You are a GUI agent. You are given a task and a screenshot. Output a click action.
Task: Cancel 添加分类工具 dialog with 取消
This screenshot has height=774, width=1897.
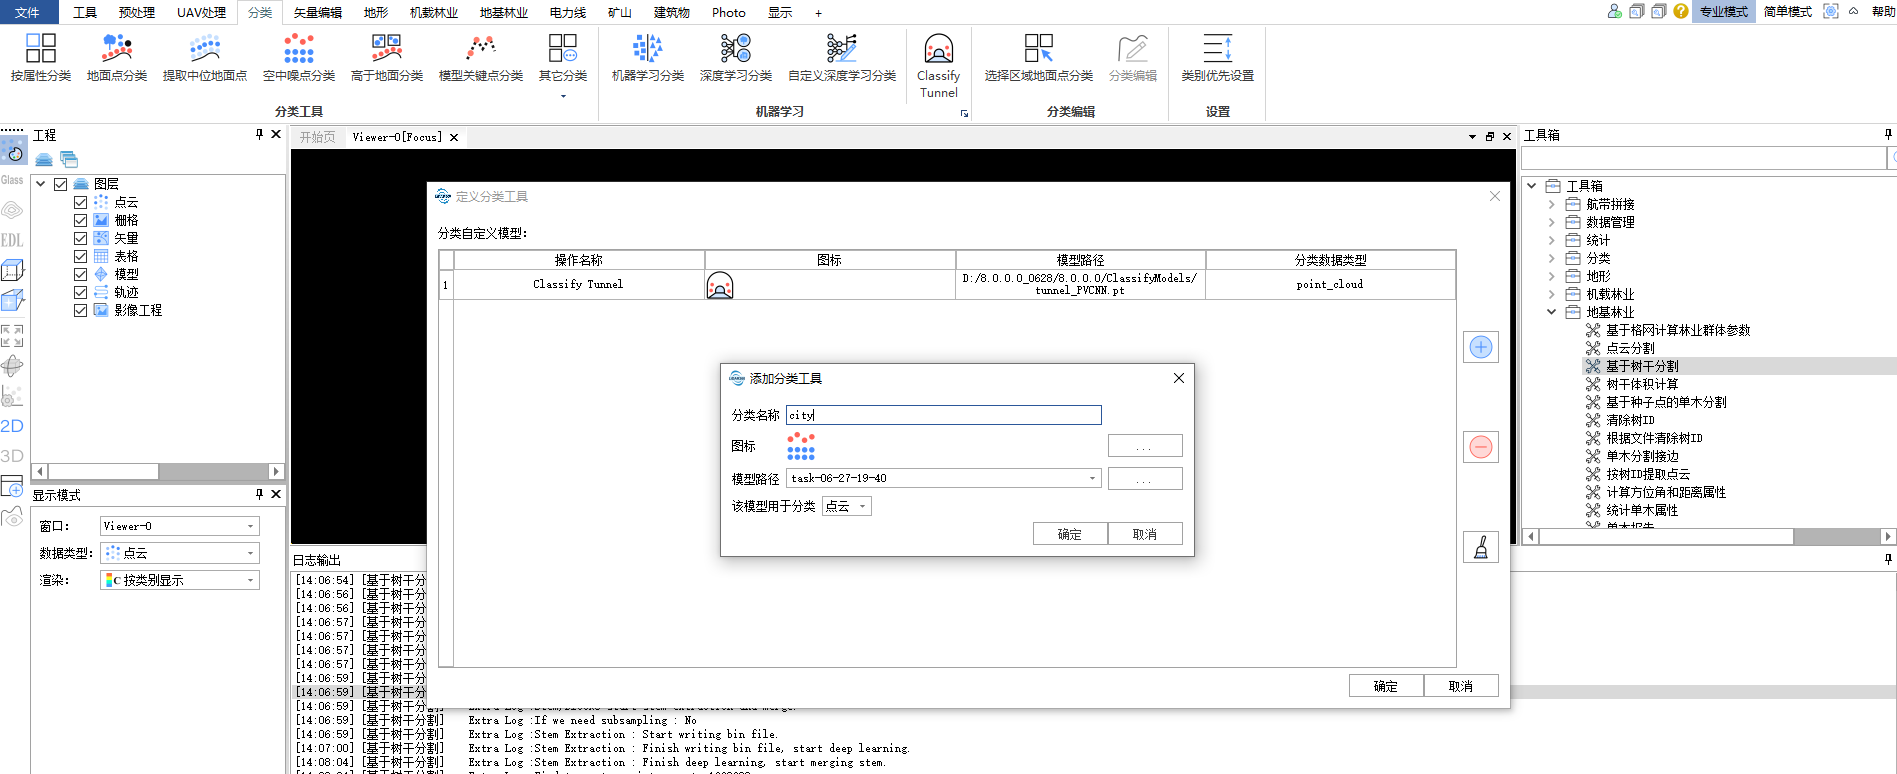coord(1145,534)
